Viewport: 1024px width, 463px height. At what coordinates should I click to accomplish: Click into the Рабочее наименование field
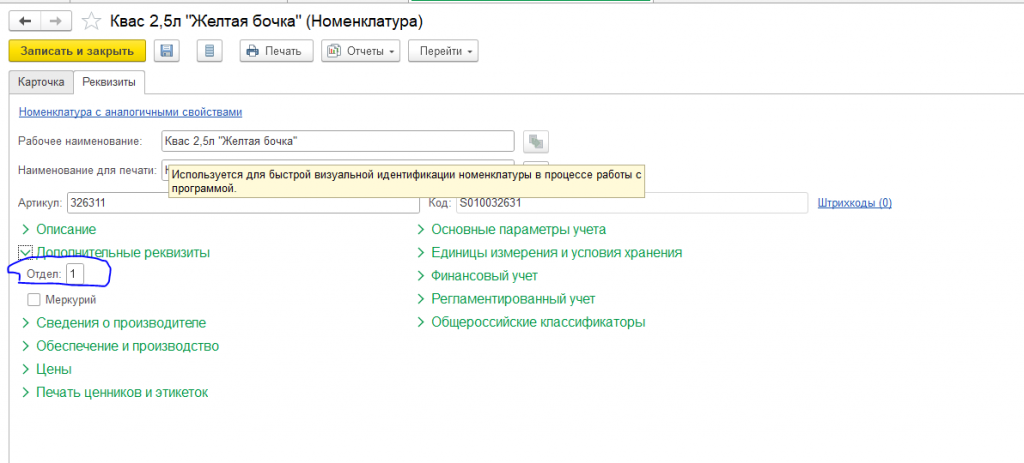coord(338,141)
